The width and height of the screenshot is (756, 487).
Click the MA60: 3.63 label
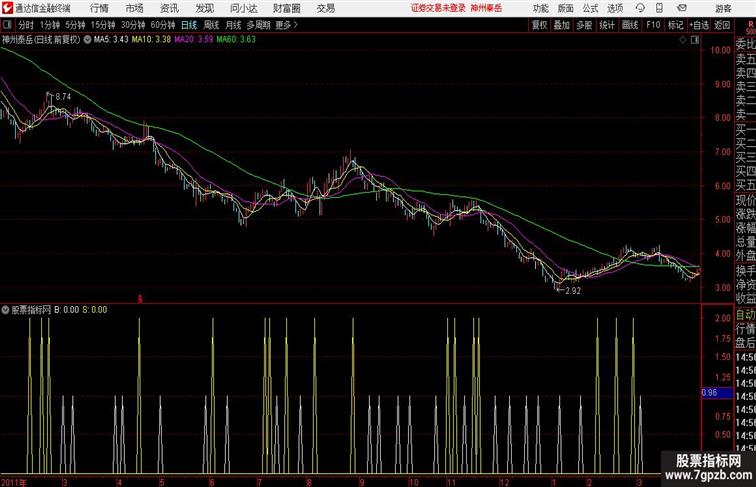click(x=236, y=40)
